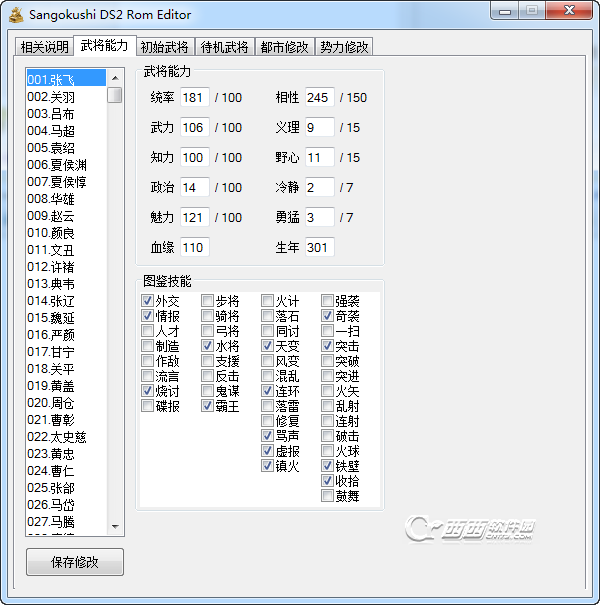The image size is (600, 605).
Task: Select the 待机武将 tab
Action: coord(224,47)
